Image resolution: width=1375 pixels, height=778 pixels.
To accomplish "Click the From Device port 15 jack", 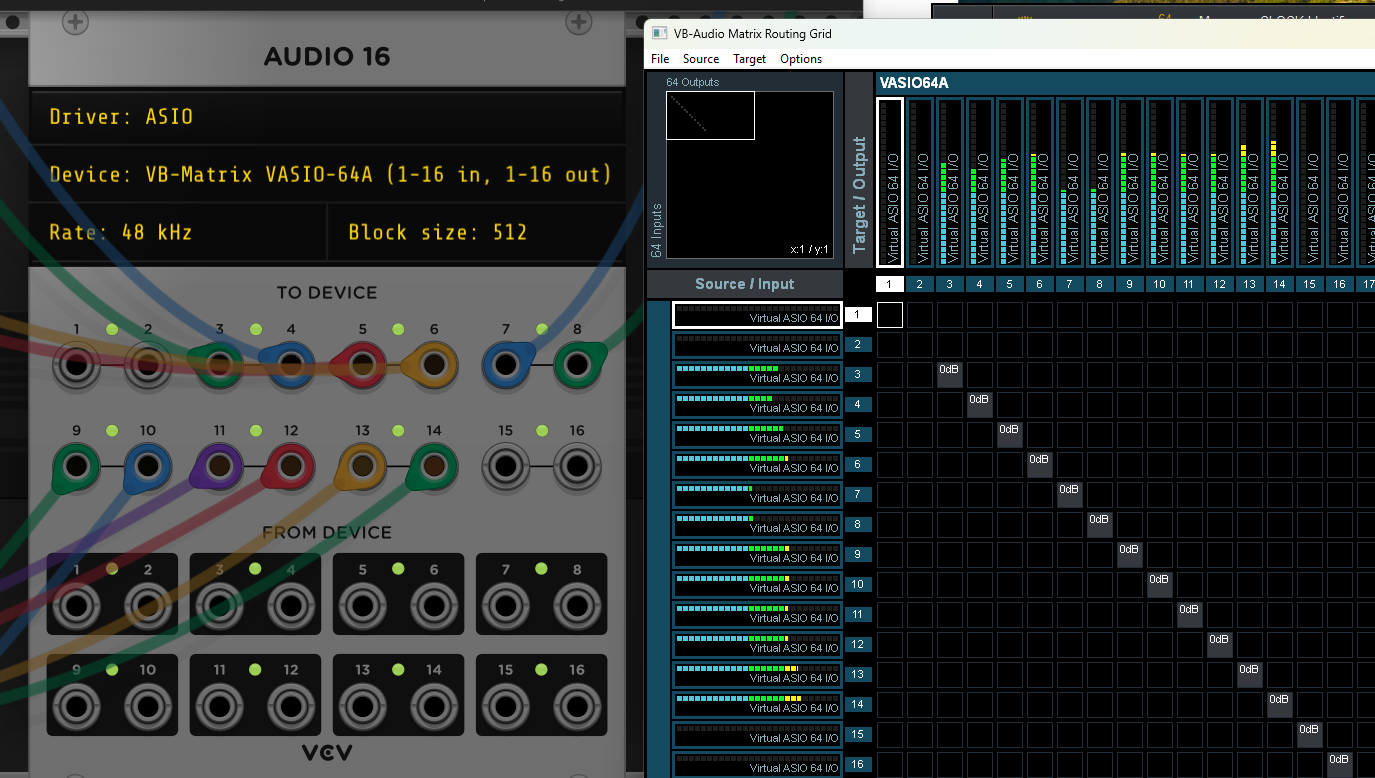I will pyautogui.click(x=505, y=706).
